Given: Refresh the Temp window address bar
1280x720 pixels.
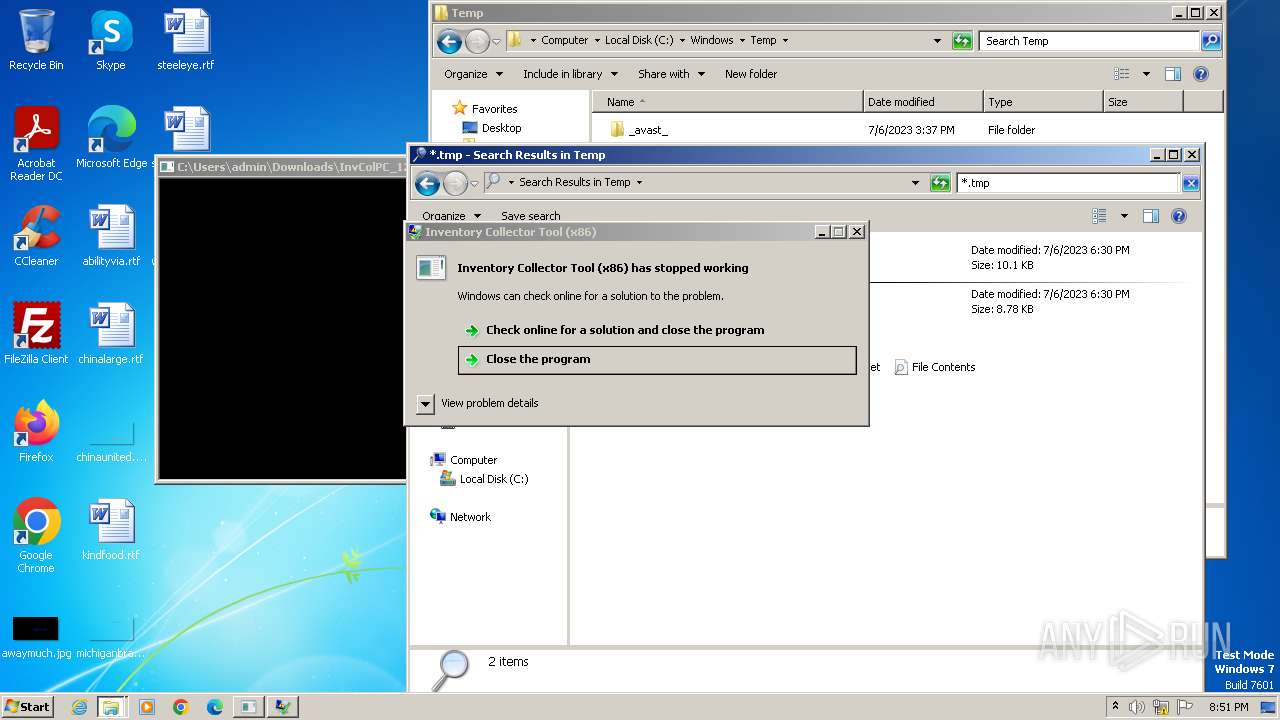Looking at the screenshot, I should (962, 41).
